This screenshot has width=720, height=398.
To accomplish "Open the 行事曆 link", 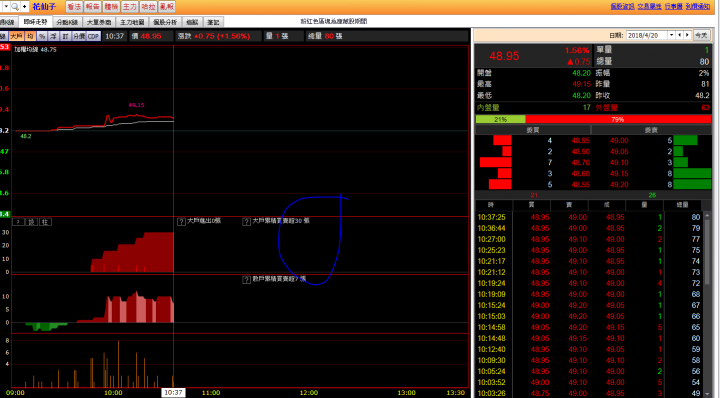I will tap(673, 6).
